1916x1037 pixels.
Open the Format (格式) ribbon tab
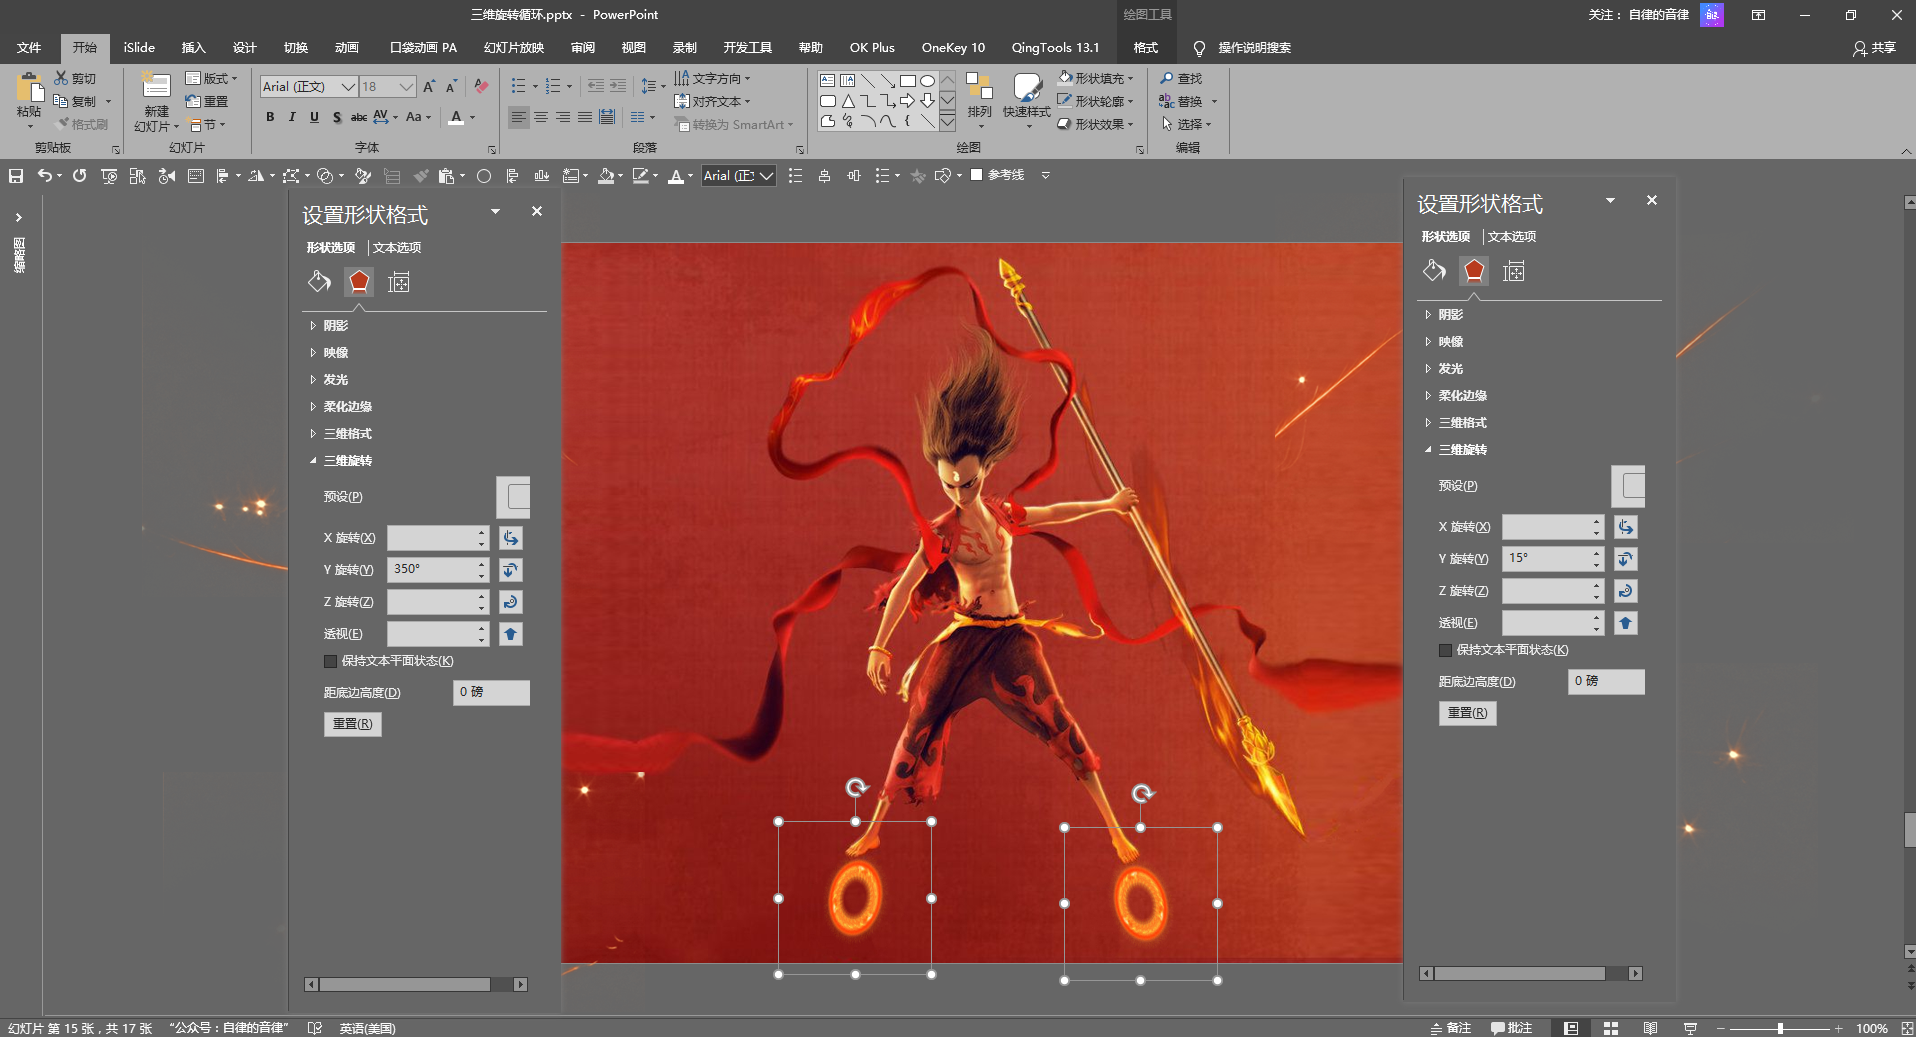click(x=1145, y=47)
